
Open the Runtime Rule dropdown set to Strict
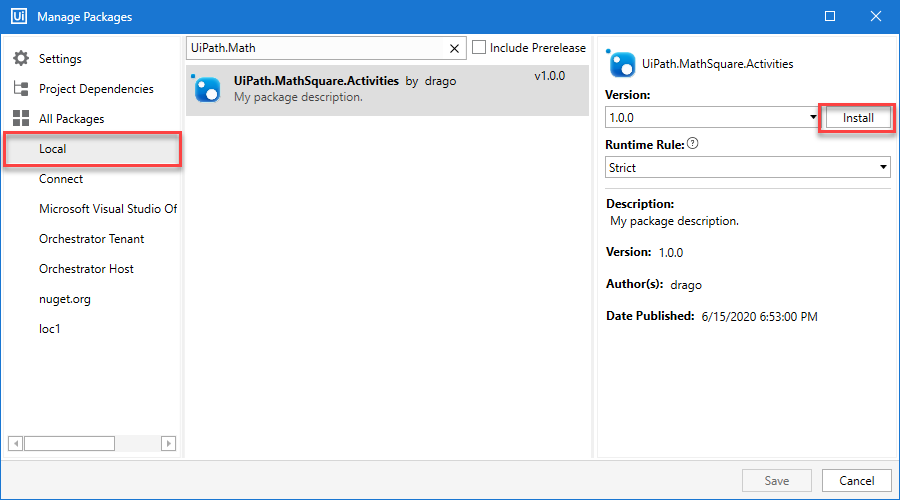(x=747, y=168)
